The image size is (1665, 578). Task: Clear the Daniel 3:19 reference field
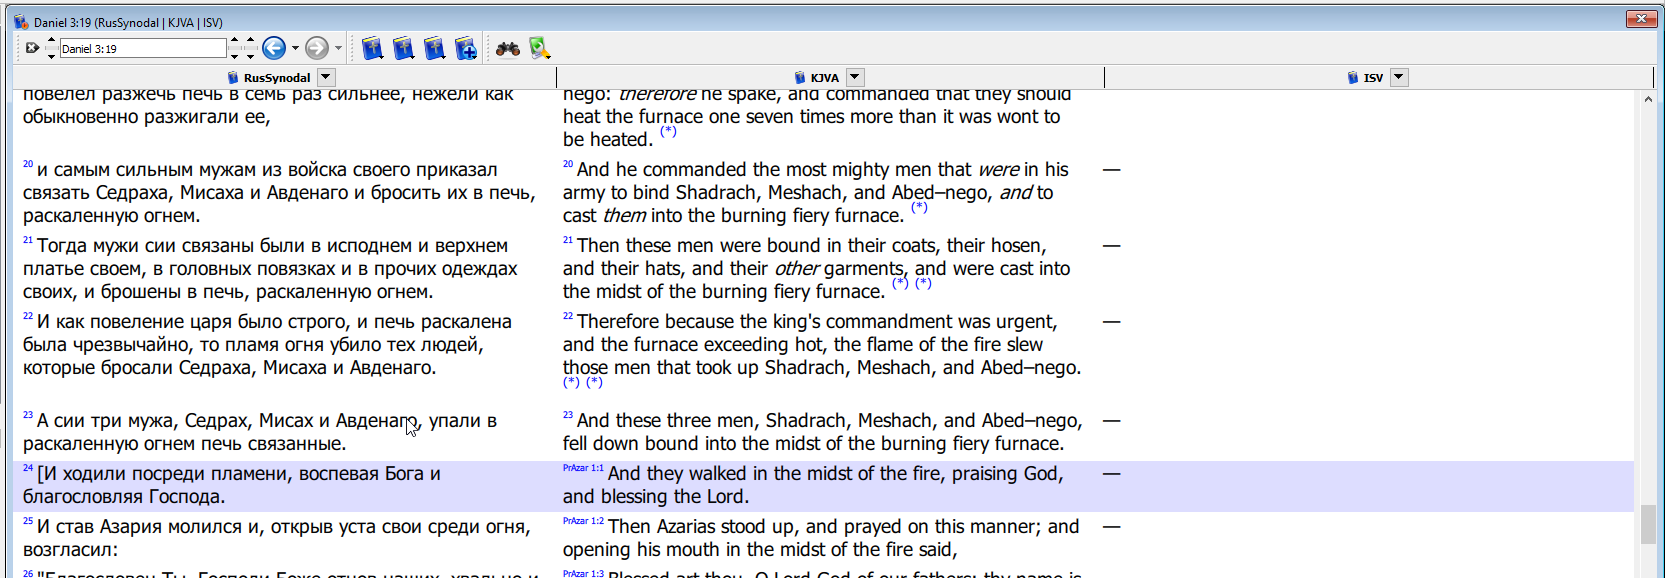coord(32,48)
